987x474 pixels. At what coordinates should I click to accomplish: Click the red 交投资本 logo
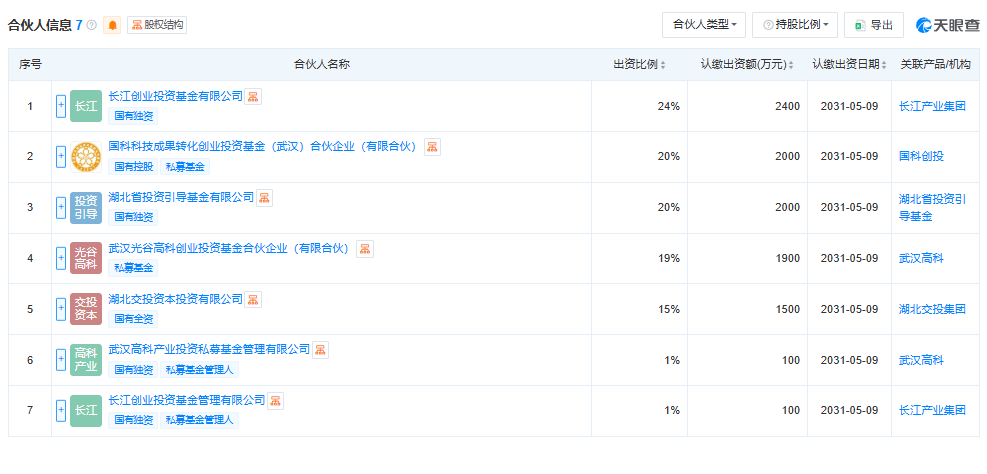click(x=86, y=309)
